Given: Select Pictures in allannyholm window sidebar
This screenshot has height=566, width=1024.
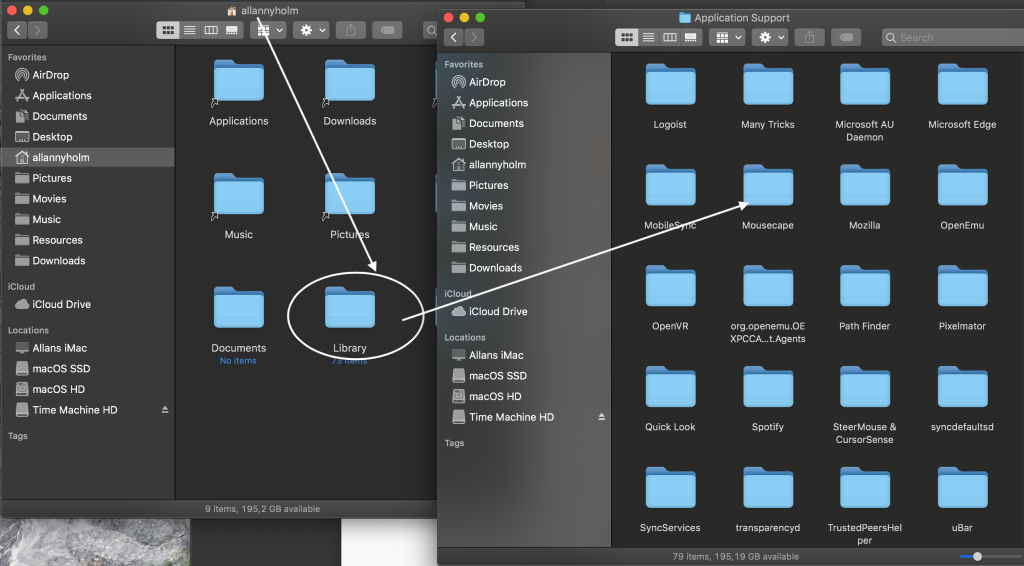Looking at the screenshot, I should point(88,178).
